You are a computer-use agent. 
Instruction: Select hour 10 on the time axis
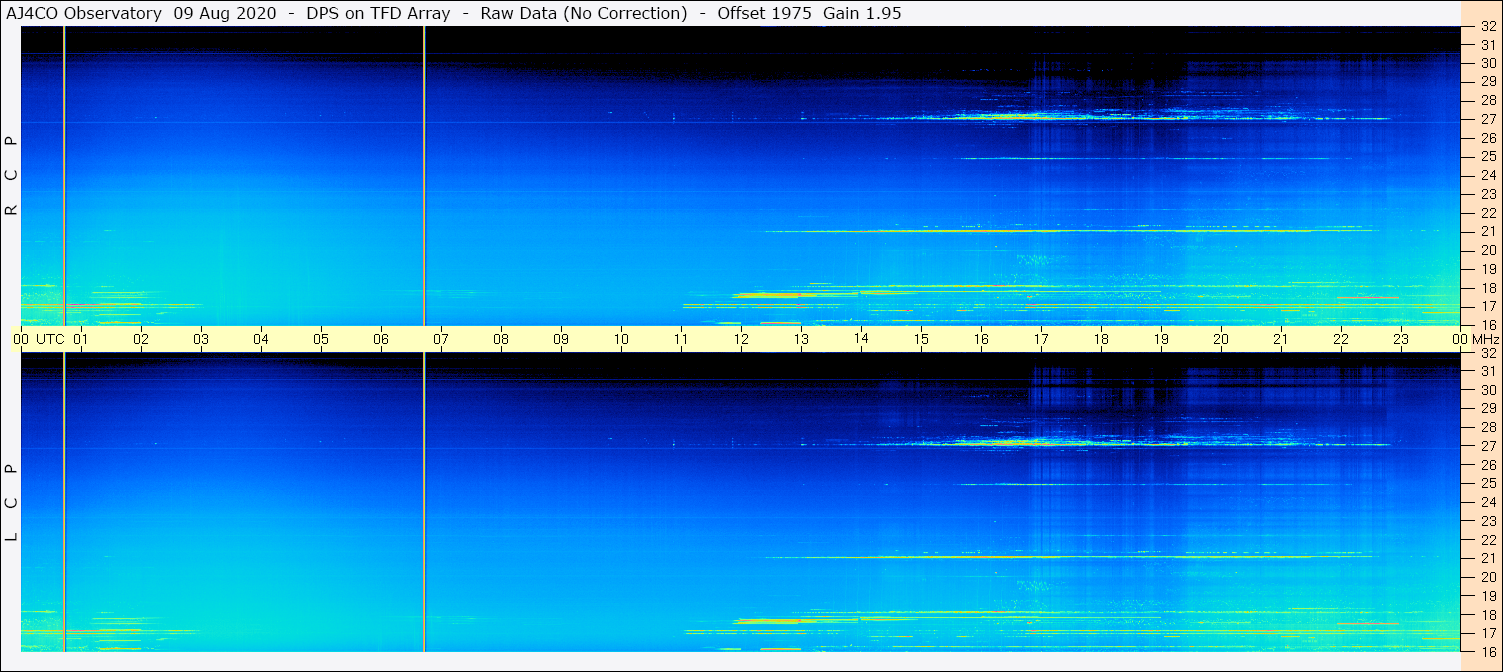tap(621, 339)
